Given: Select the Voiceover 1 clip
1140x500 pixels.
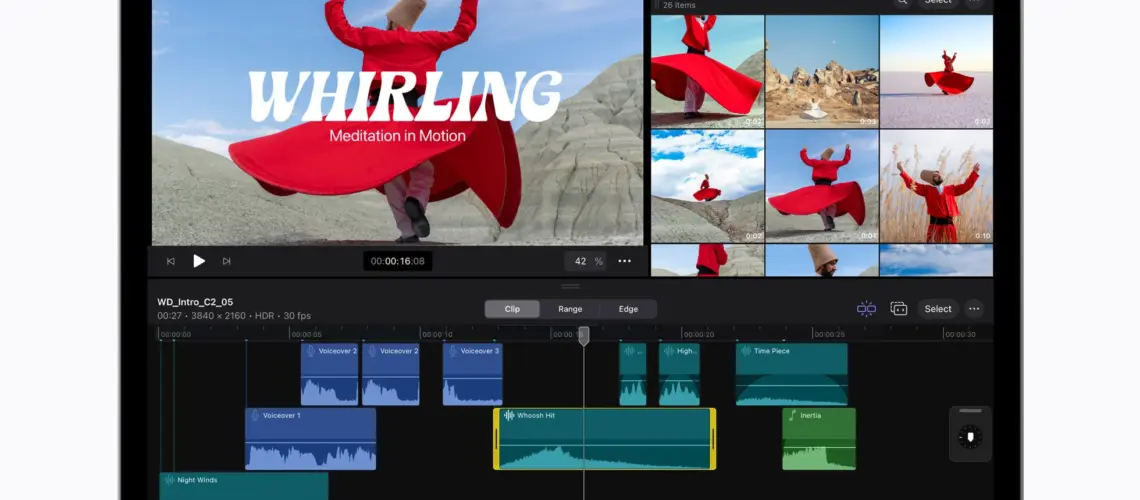Looking at the screenshot, I should click(x=310, y=440).
